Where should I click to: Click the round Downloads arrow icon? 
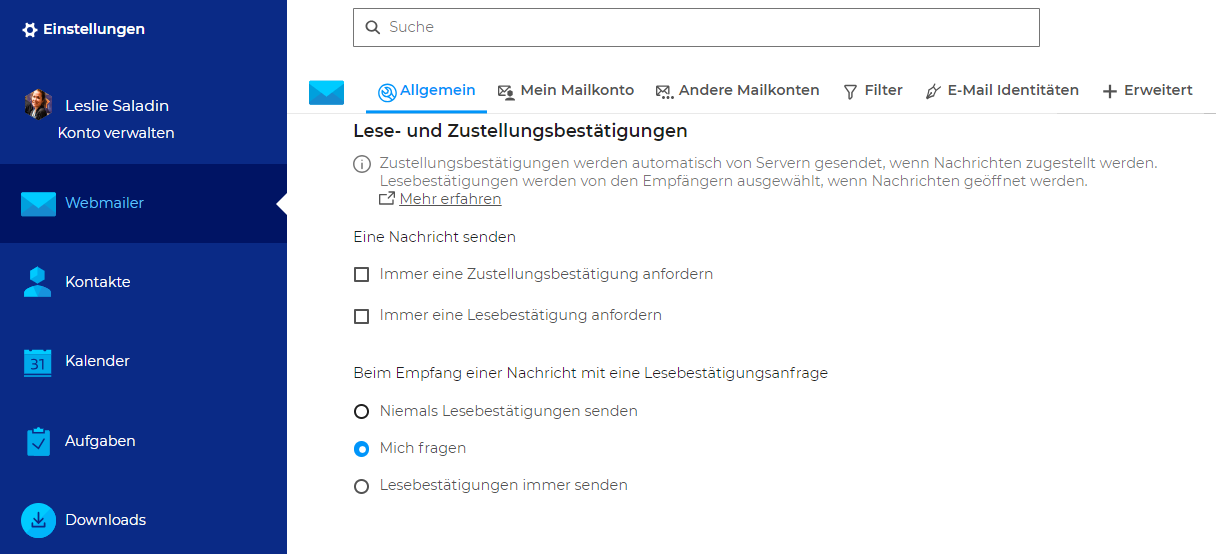pos(38,520)
